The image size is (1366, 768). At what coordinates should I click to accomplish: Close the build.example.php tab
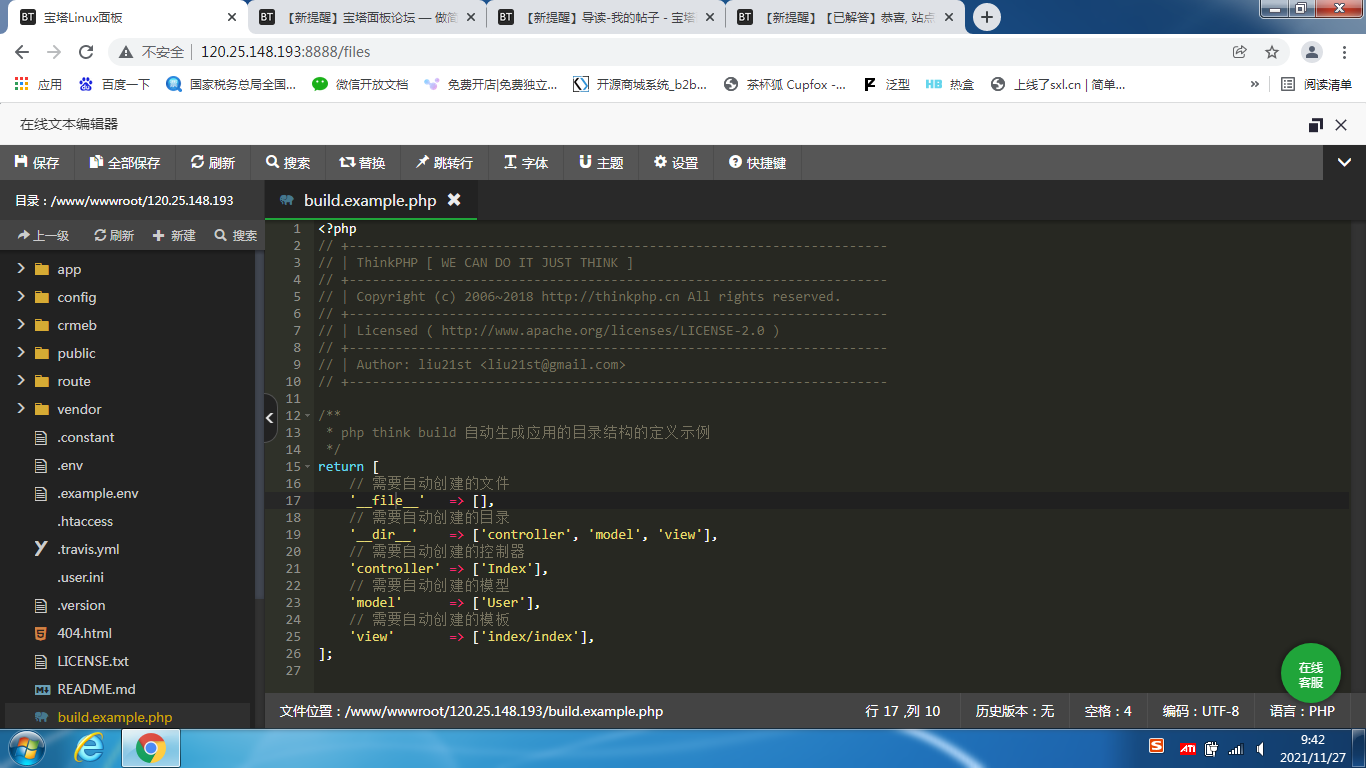tap(454, 200)
